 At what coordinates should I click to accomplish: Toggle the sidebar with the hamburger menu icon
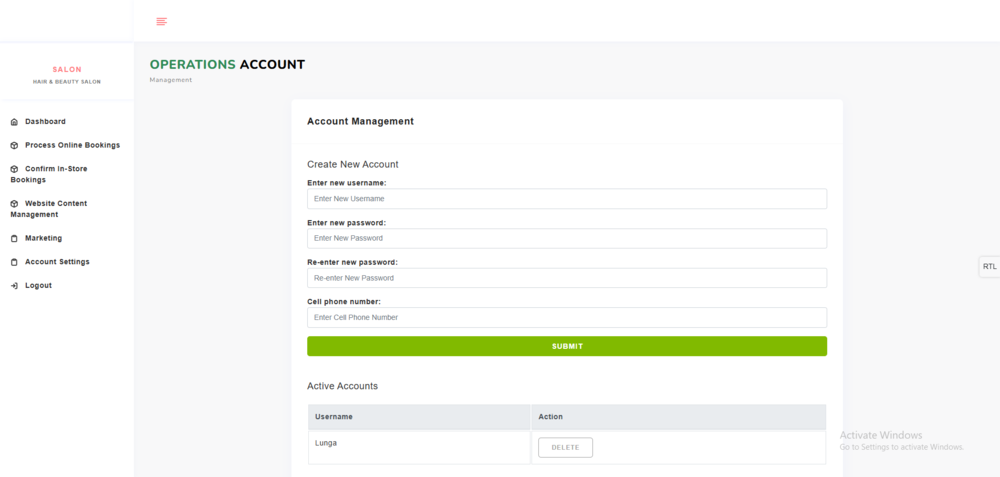click(162, 21)
